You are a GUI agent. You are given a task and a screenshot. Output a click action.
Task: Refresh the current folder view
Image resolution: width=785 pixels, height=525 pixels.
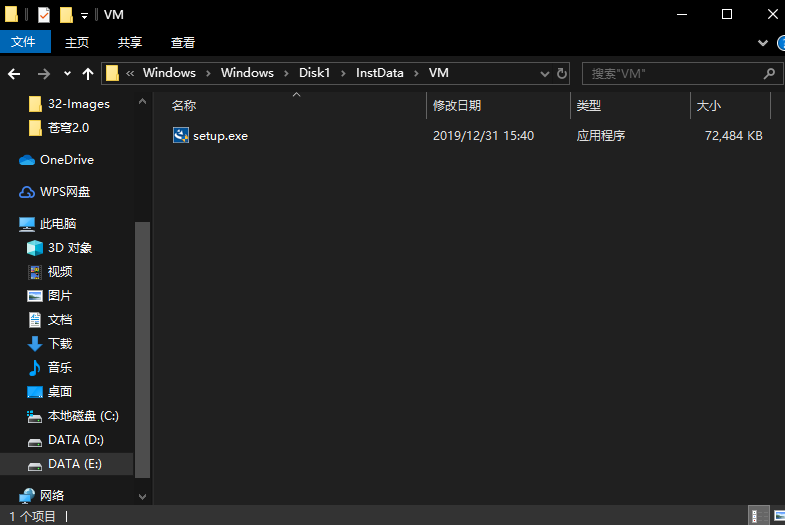[562, 74]
